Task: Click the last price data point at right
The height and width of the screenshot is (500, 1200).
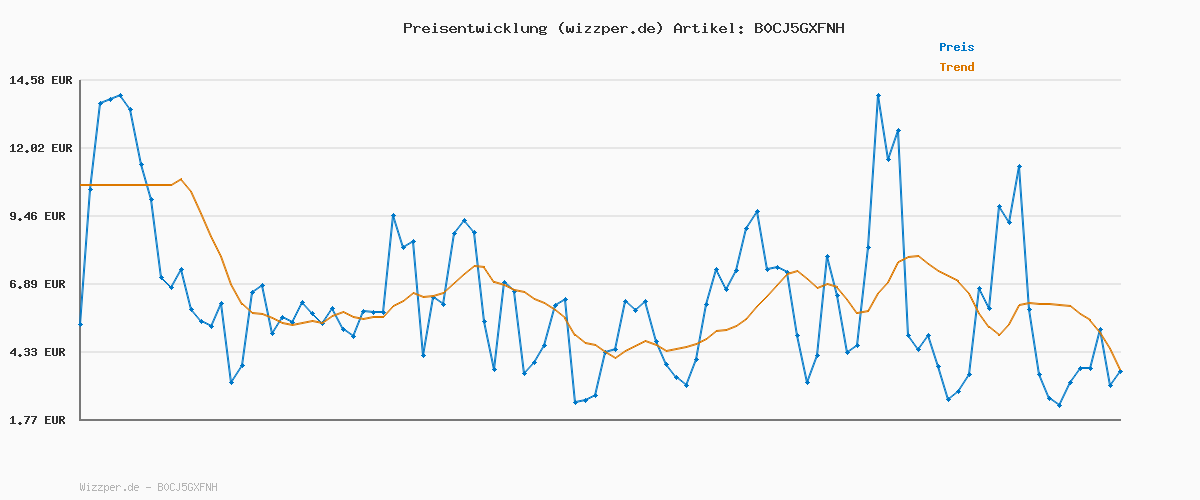Action: 1120,372
